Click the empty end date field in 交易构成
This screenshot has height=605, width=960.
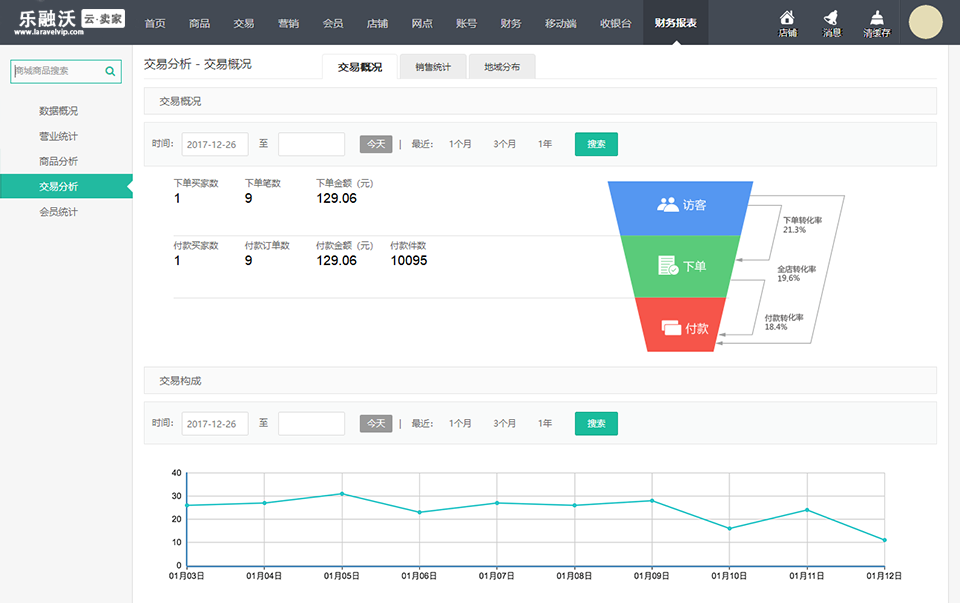312,424
